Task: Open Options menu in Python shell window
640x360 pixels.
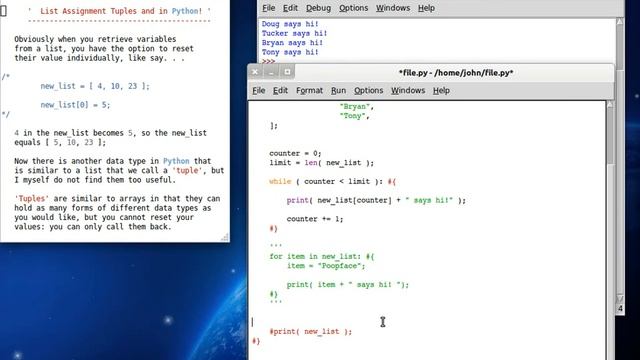Action: click(353, 8)
